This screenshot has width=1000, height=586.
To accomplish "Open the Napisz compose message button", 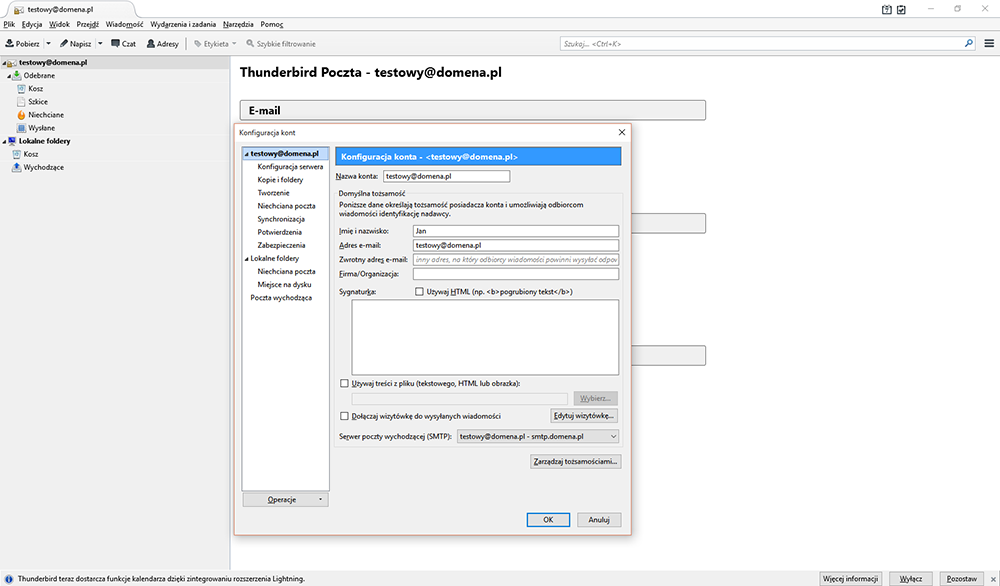I will click(76, 43).
